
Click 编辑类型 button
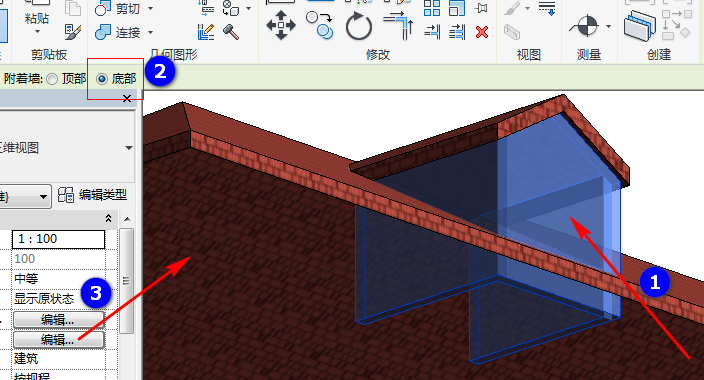point(92,195)
